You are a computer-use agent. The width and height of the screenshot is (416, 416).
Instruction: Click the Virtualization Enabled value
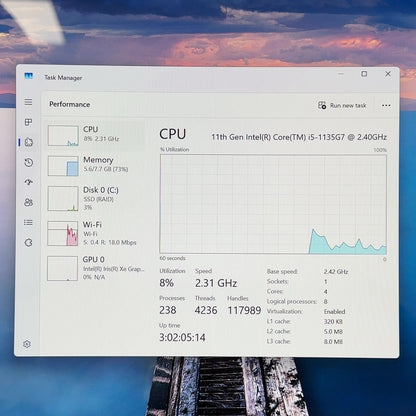tap(334, 312)
